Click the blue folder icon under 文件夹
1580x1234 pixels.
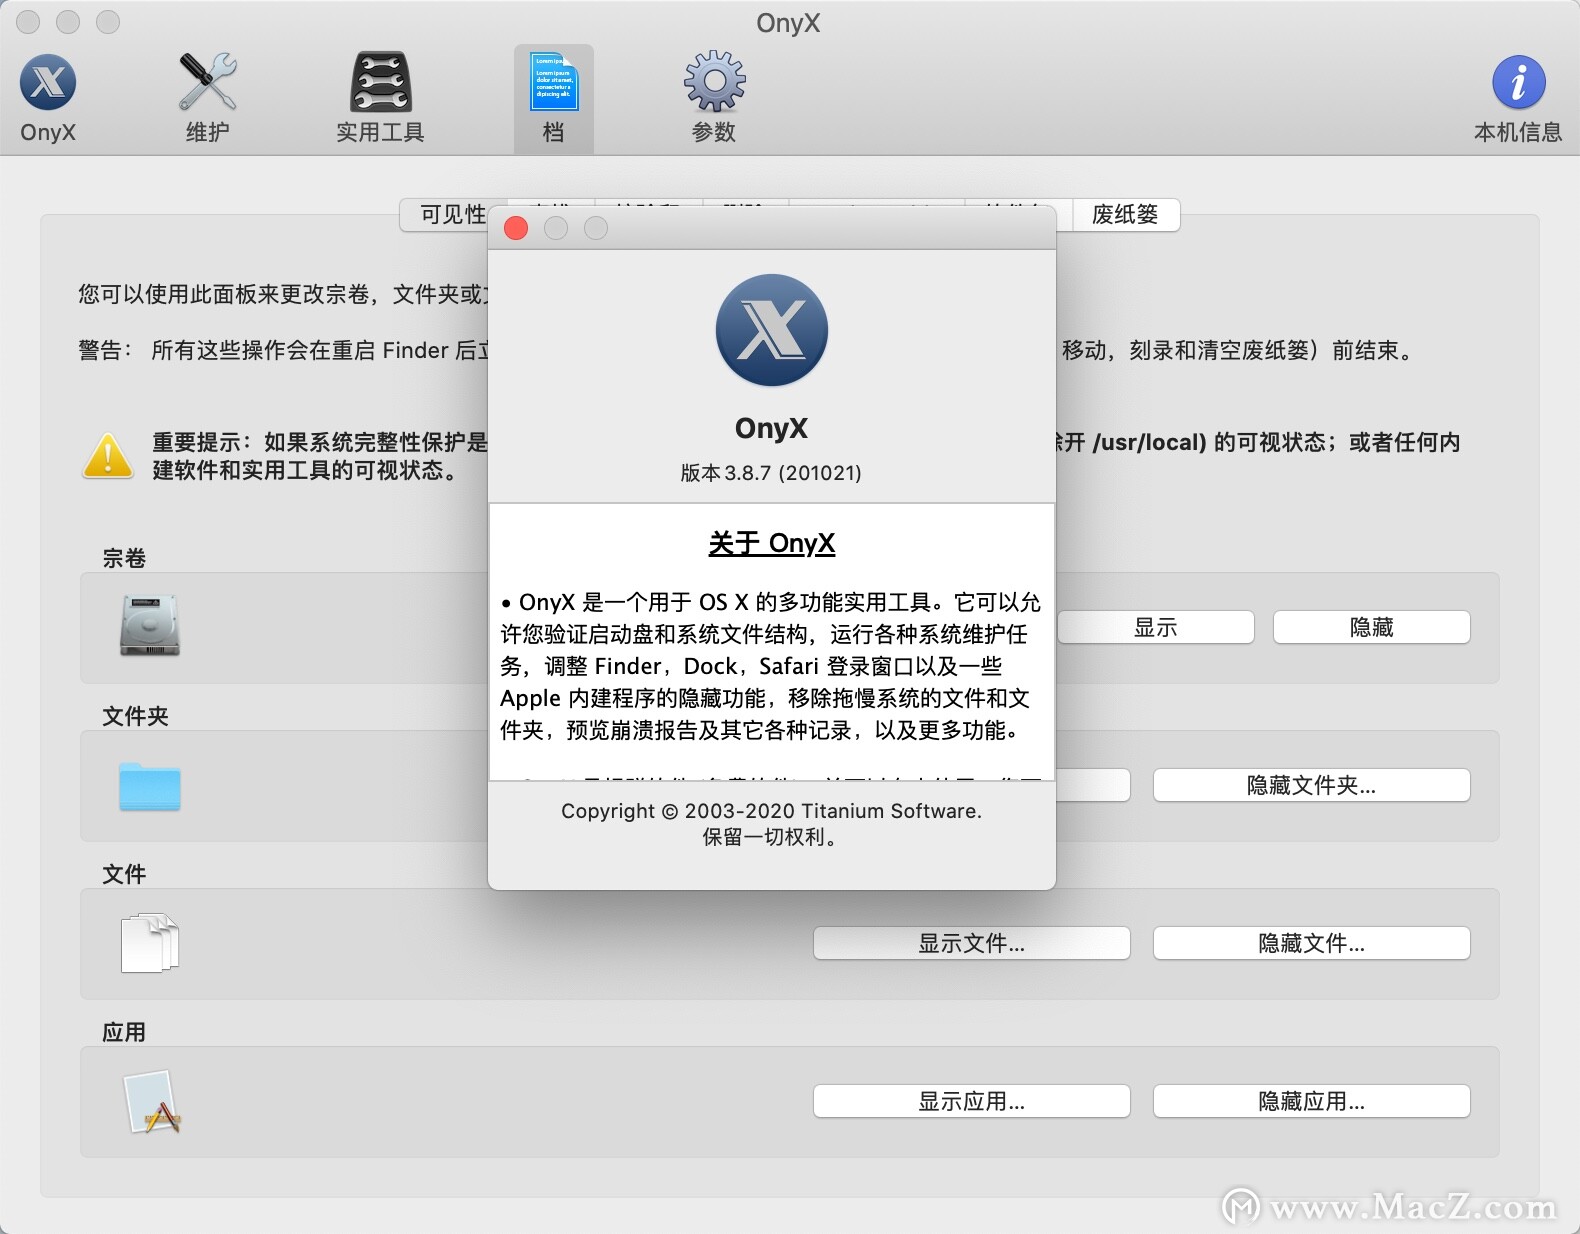(149, 786)
